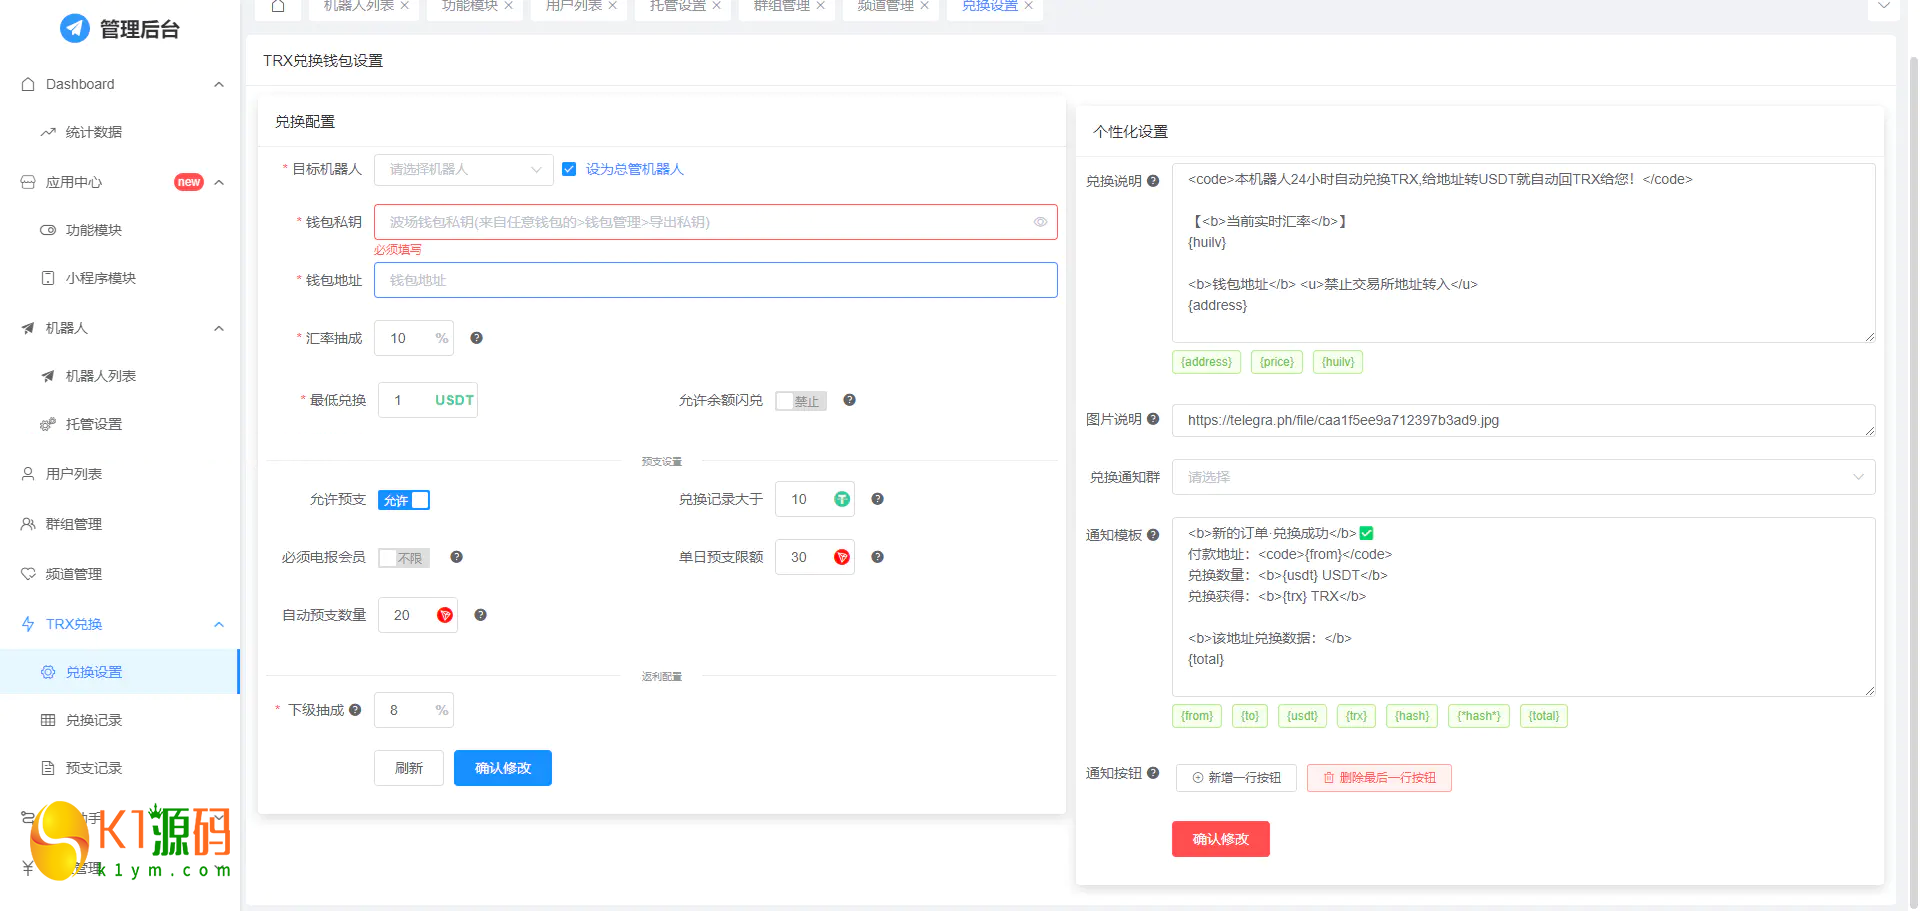Focus the 汇率抽成 percentage field

pos(413,338)
